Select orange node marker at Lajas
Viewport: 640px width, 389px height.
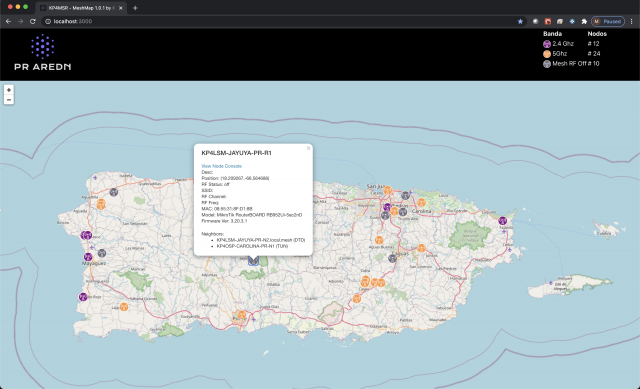[124, 307]
